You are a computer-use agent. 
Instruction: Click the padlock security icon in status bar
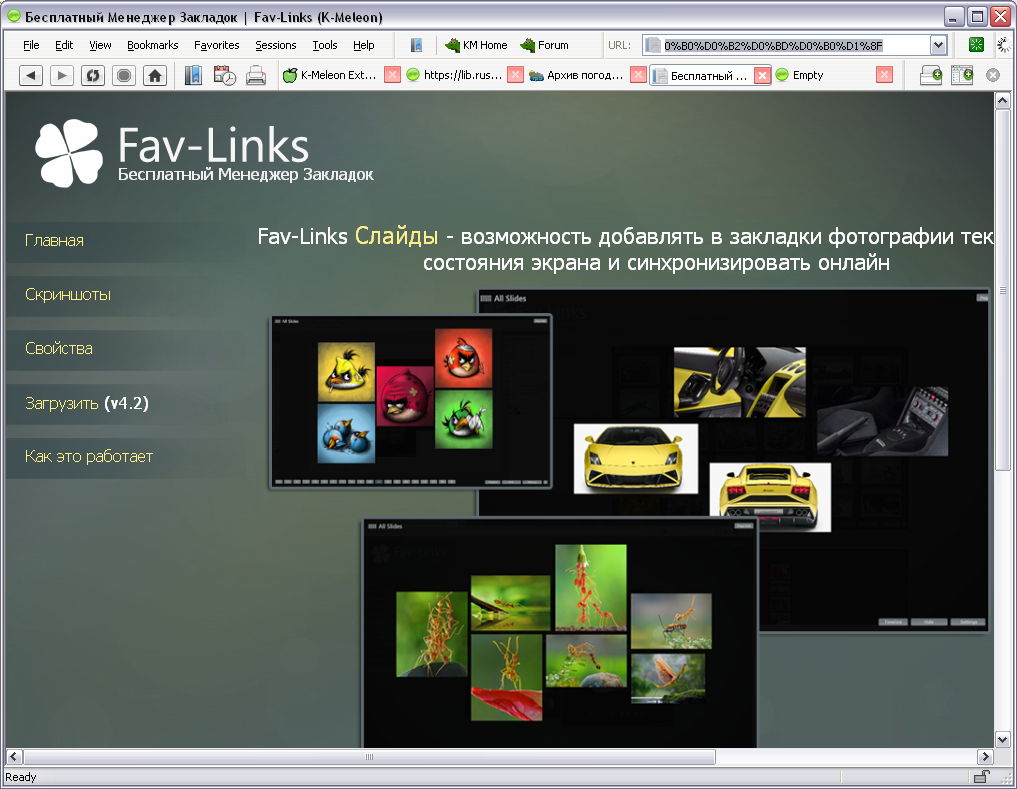(x=982, y=777)
